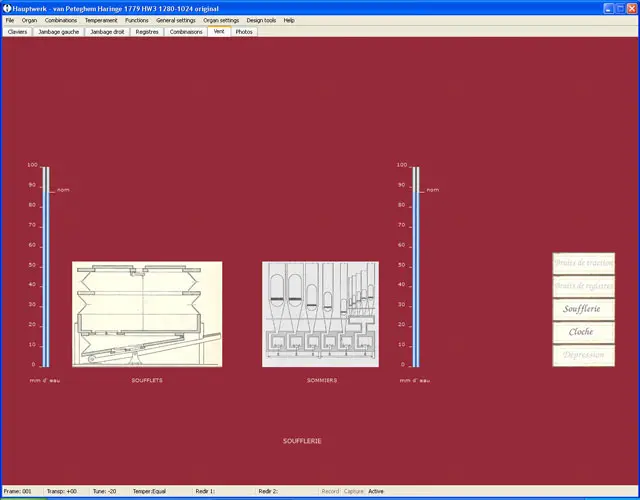This screenshot has height=500, width=640.
Task: Go to the Photos tab
Action: pos(244,31)
